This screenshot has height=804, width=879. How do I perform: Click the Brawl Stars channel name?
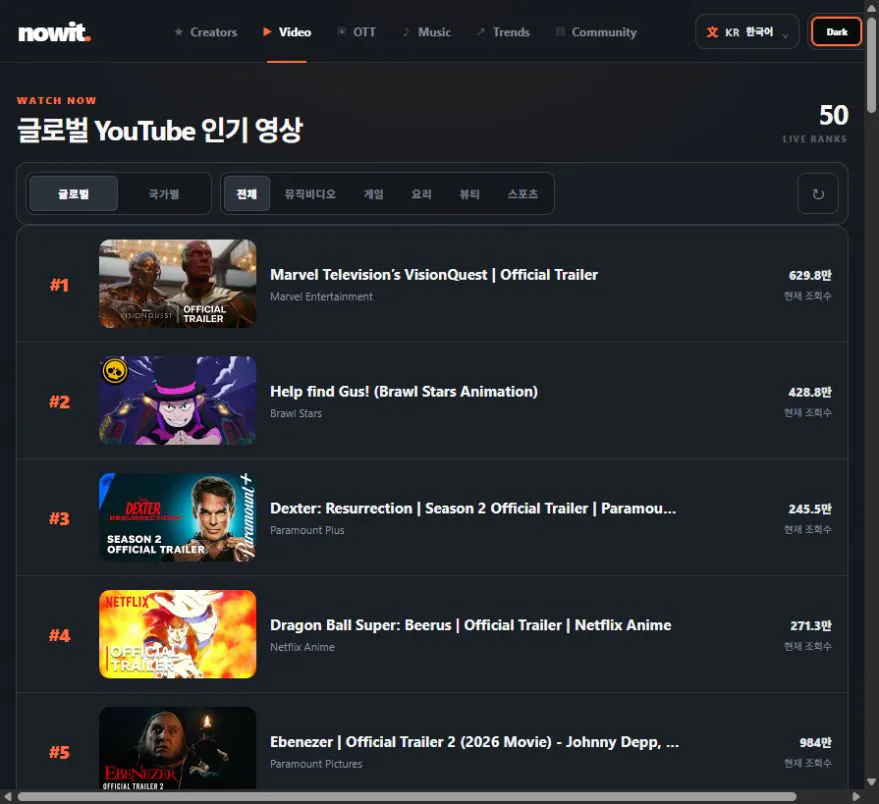pyautogui.click(x=296, y=413)
